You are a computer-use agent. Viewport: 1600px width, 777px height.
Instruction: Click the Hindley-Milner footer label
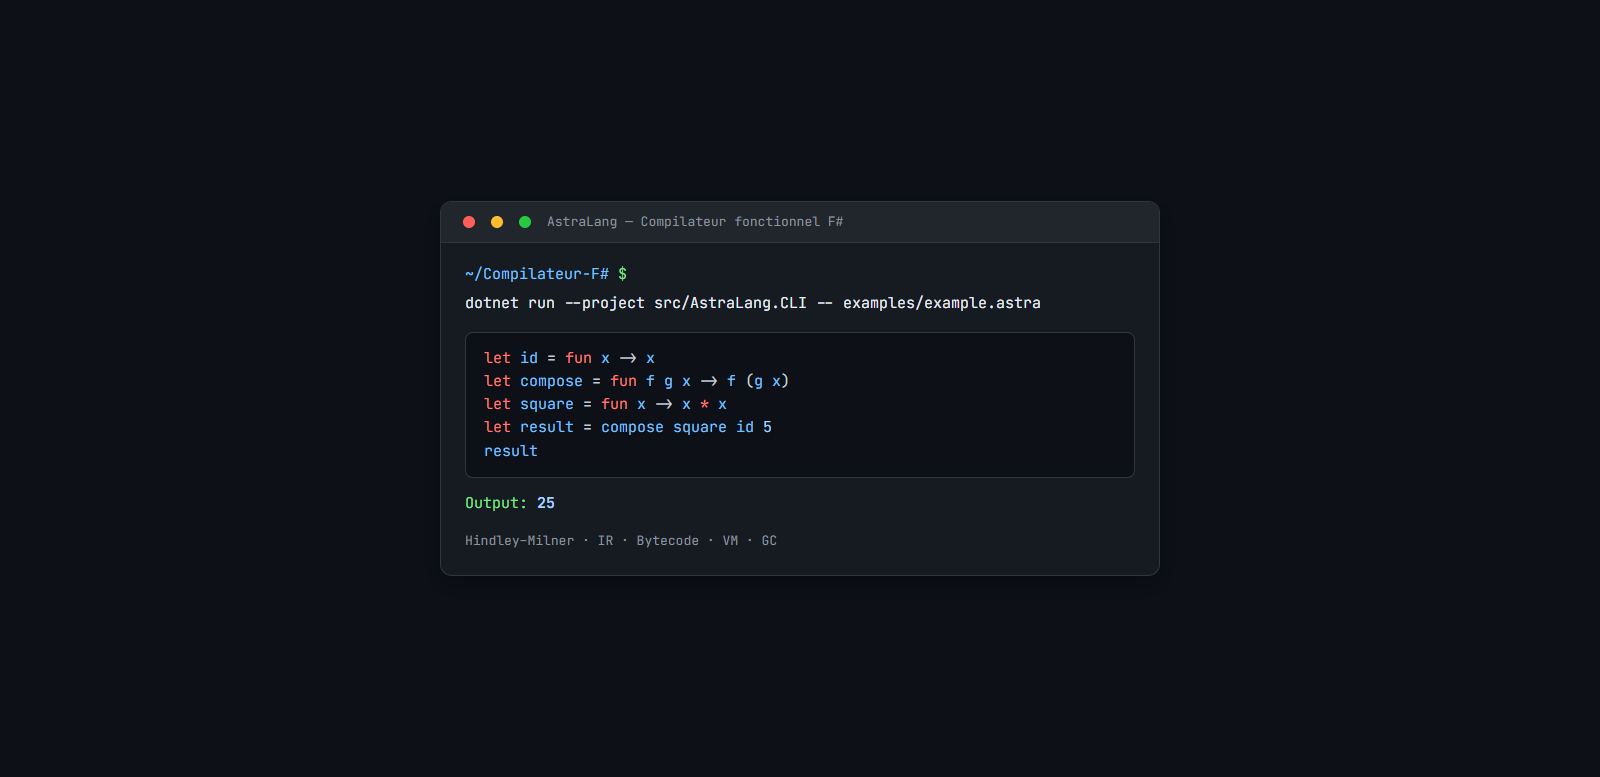[x=519, y=541]
